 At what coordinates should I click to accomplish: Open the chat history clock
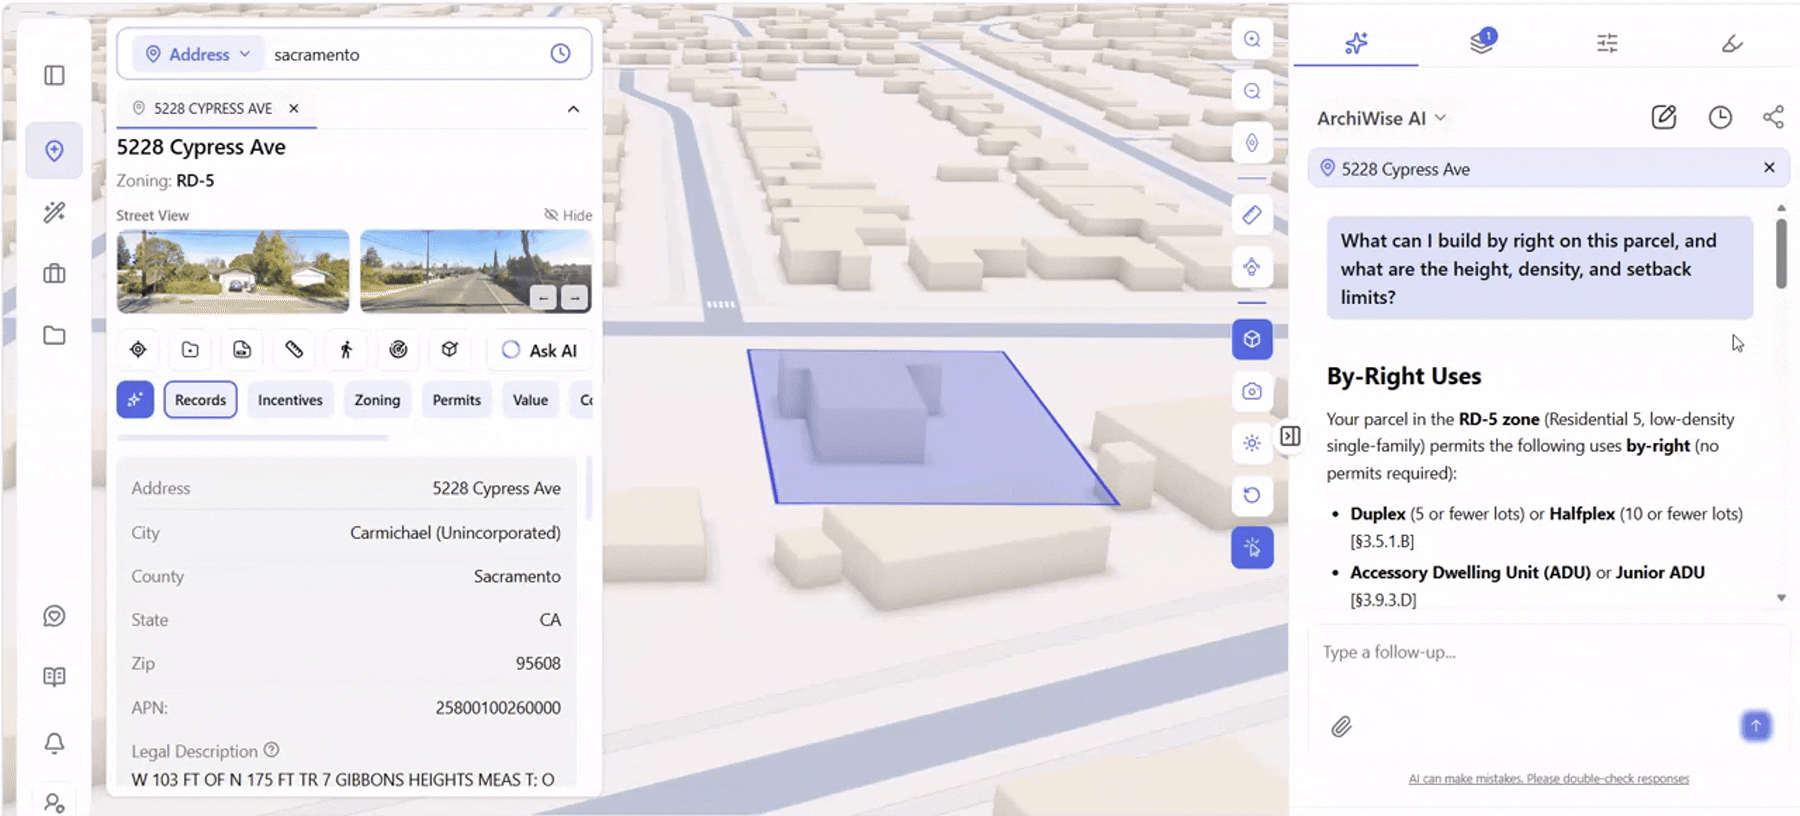tap(1720, 117)
